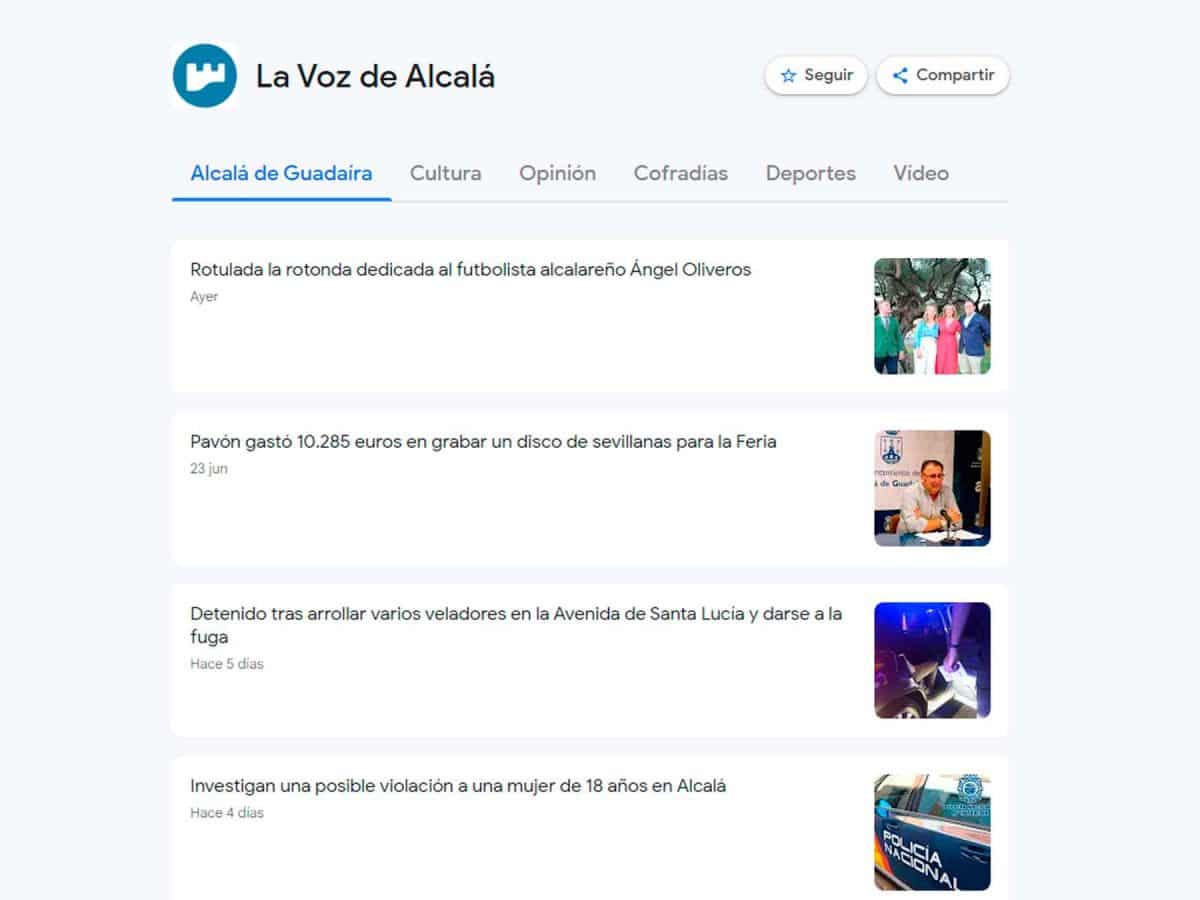Click the share icon in Compartir button
This screenshot has height=900, width=1200.
tap(900, 76)
